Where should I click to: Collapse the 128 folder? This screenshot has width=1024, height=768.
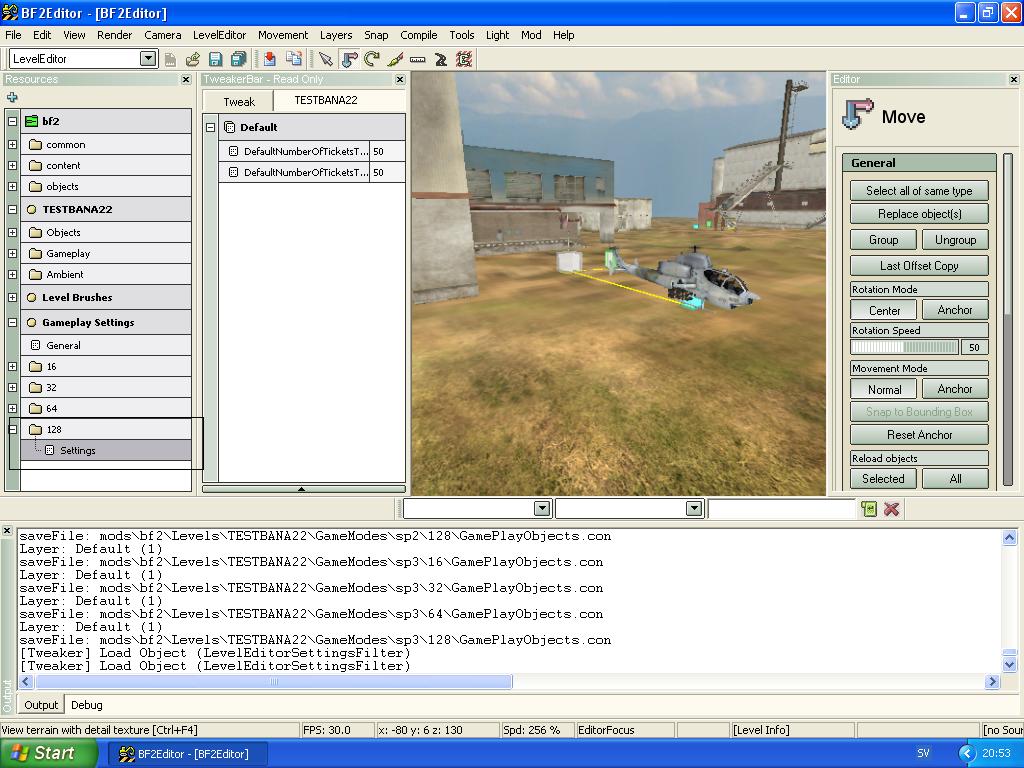point(12,429)
